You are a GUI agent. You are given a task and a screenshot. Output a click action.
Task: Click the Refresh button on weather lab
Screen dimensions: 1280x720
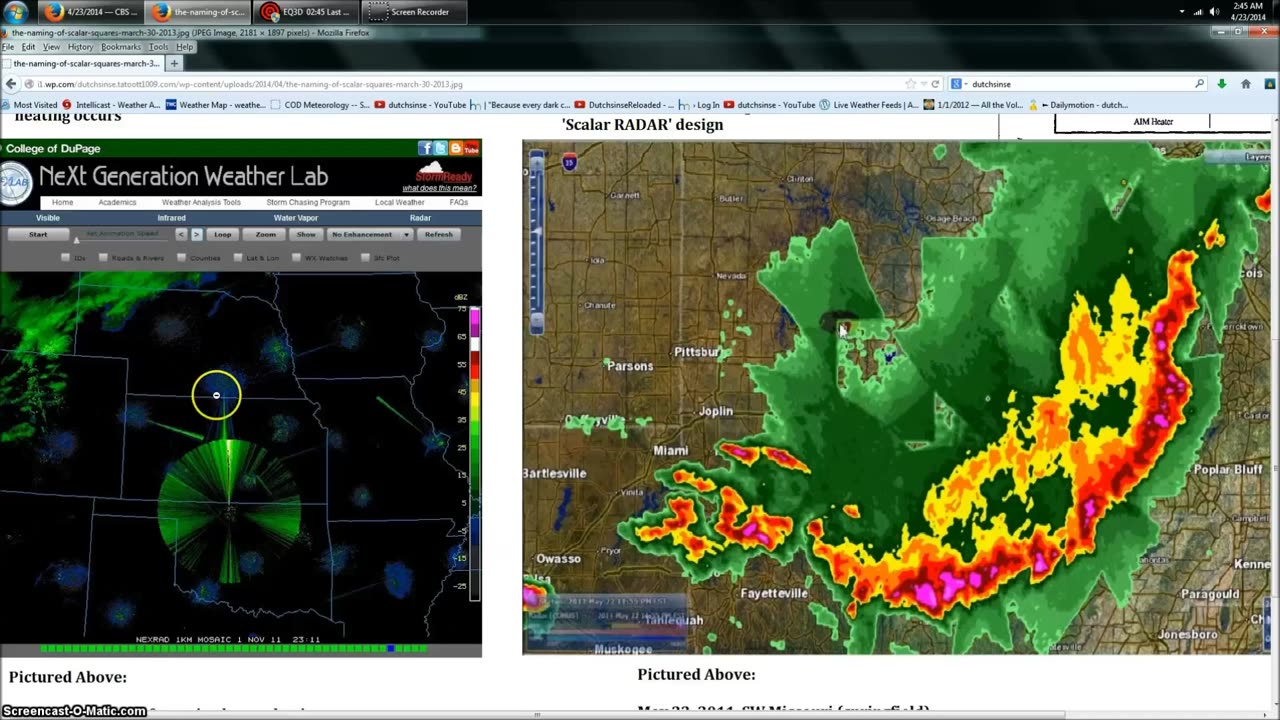438,234
